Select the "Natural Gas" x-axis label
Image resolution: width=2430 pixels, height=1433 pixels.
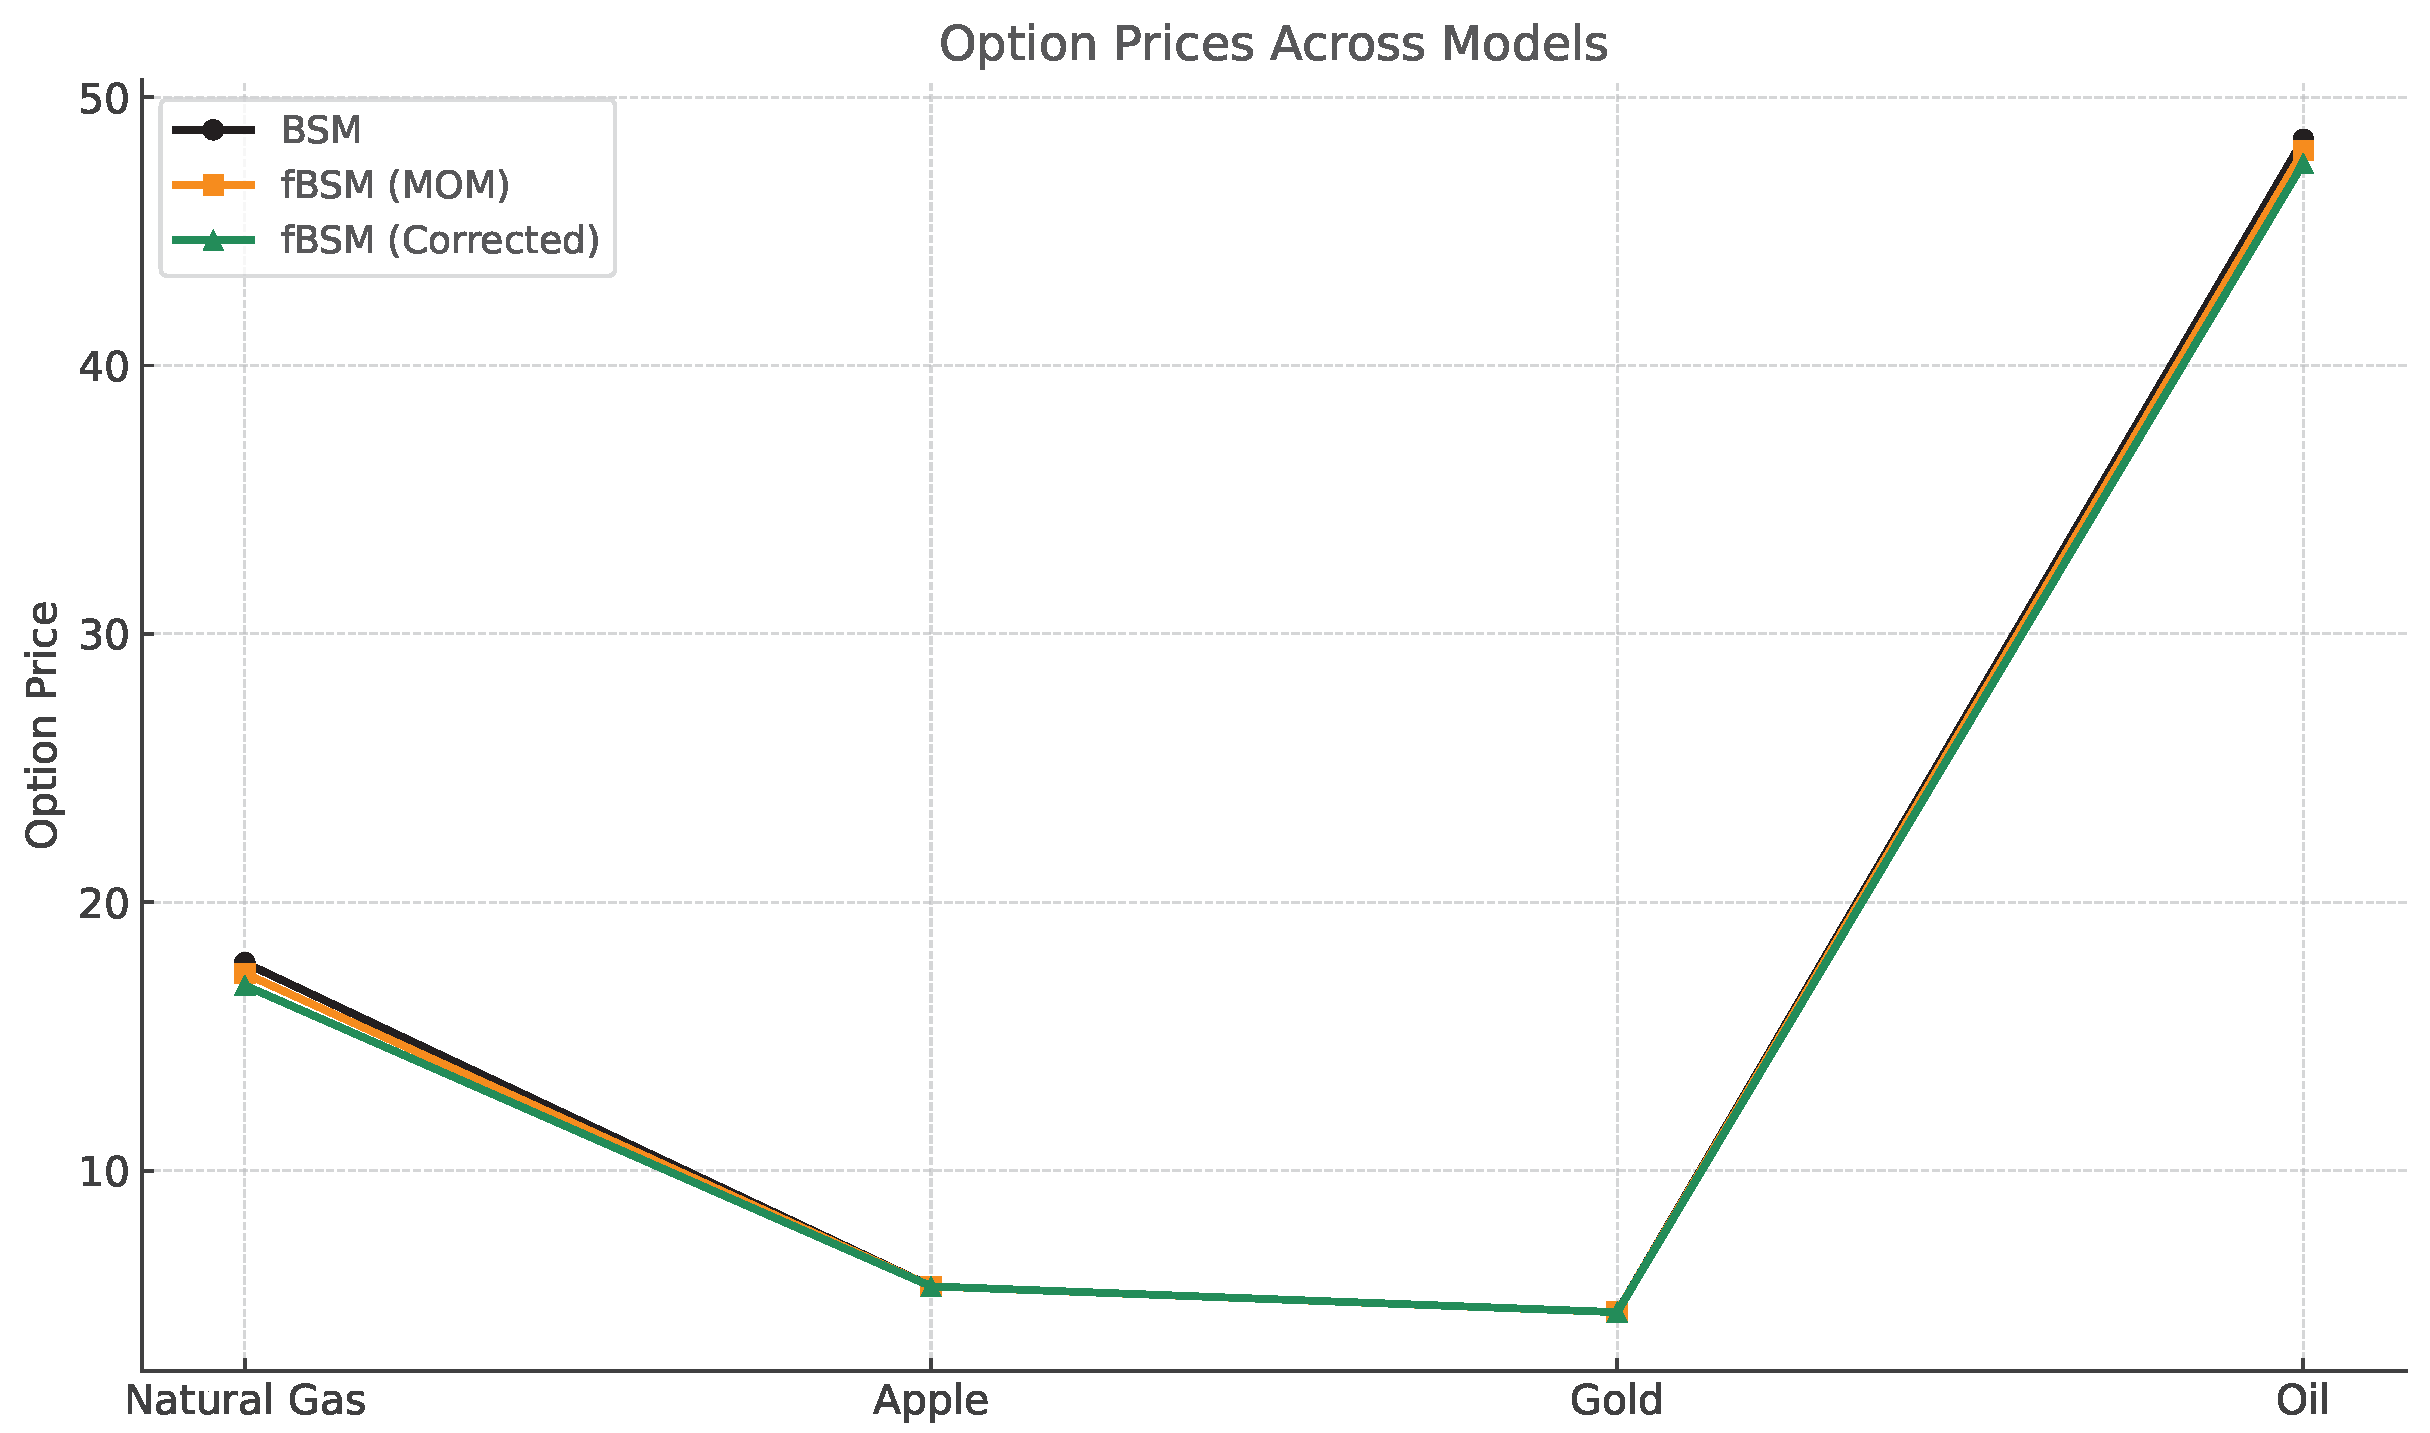point(245,1400)
